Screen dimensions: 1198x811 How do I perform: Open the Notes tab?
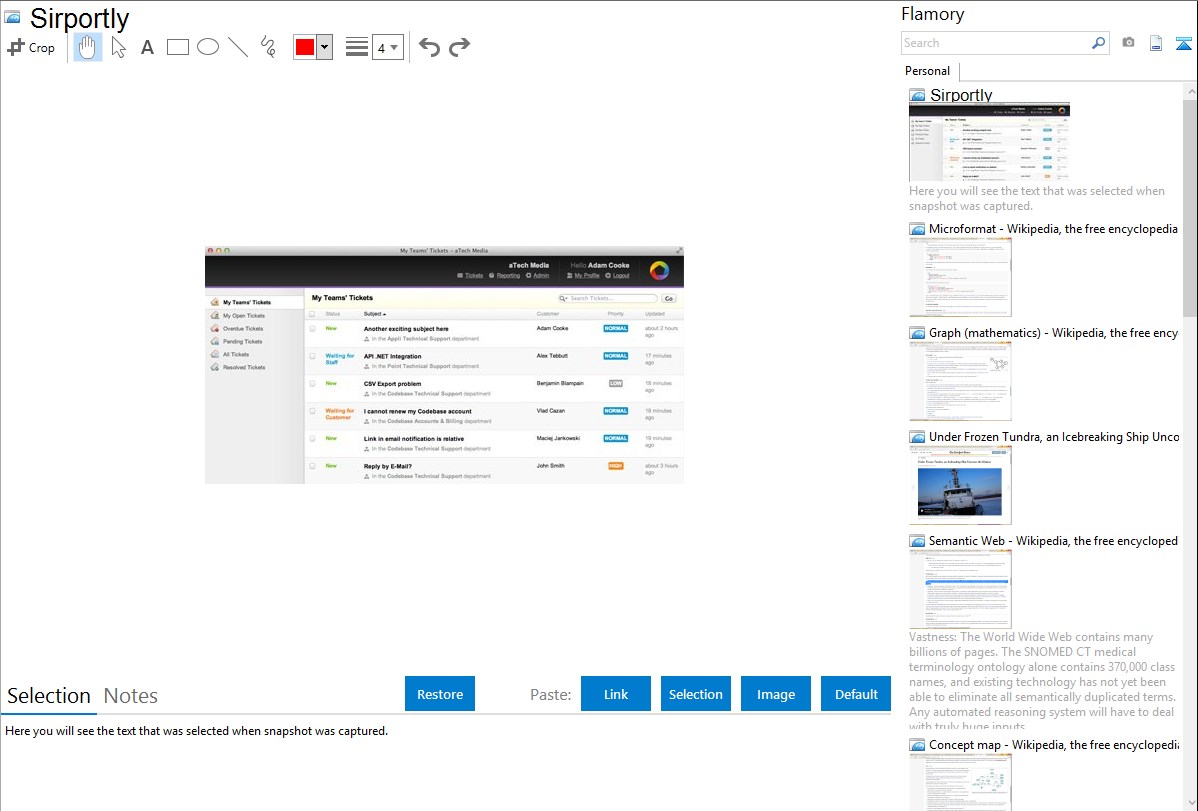coord(131,696)
